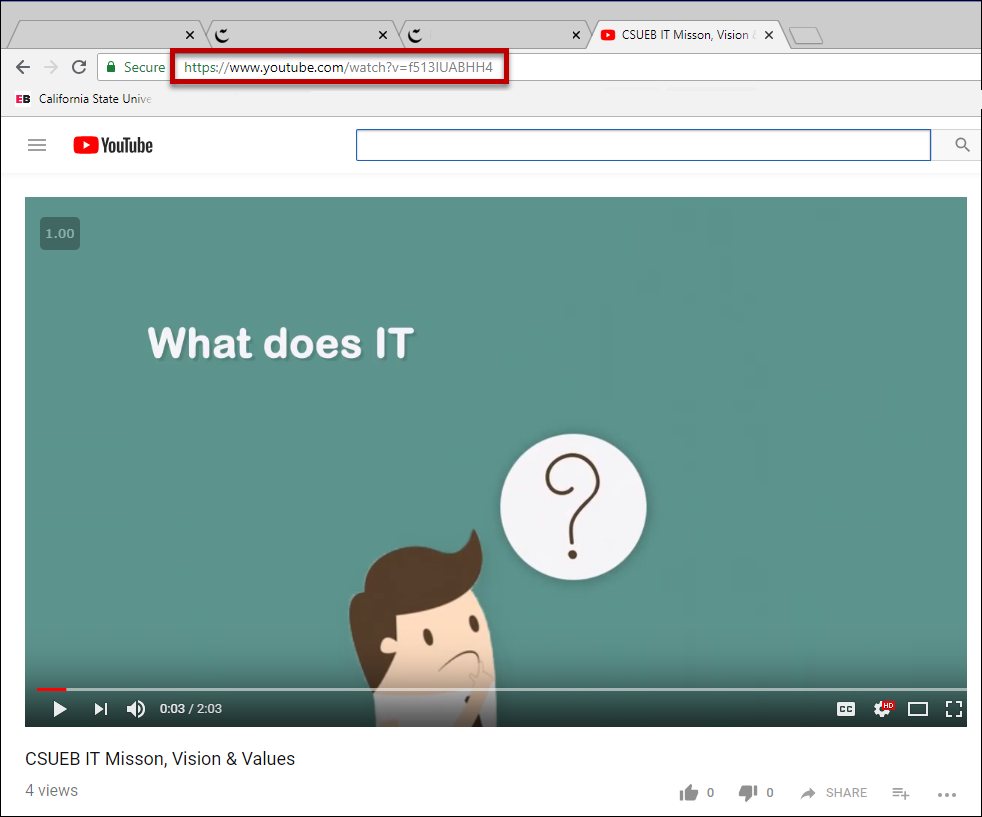The height and width of the screenshot is (817, 982).
Task: Switch to theater mode
Action: tap(918, 709)
